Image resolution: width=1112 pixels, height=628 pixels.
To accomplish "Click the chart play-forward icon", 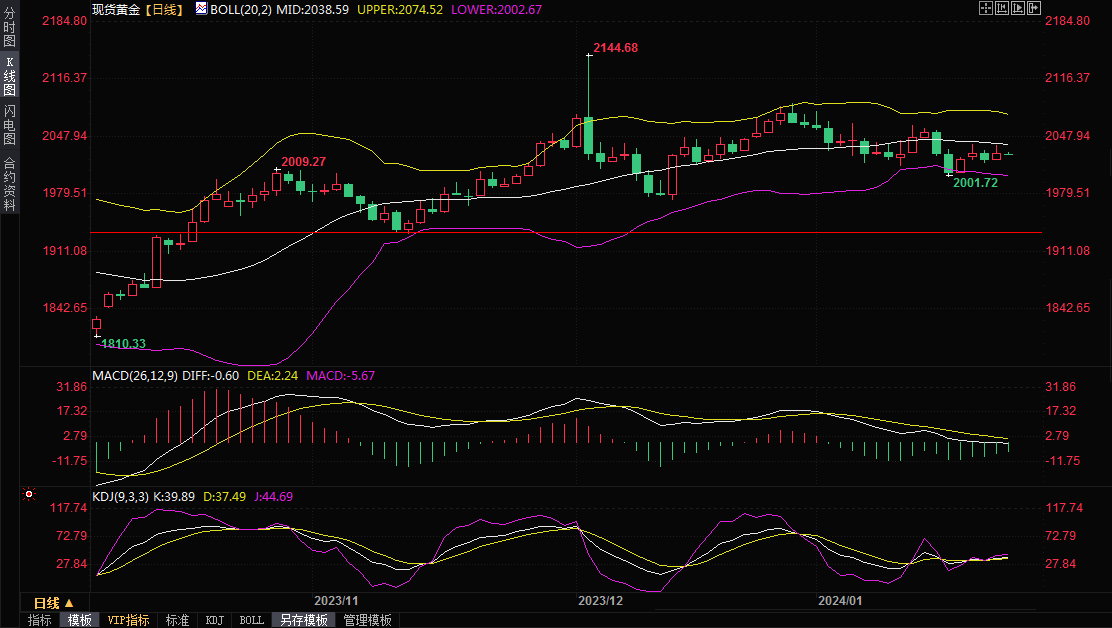I will tap(1017, 8).
